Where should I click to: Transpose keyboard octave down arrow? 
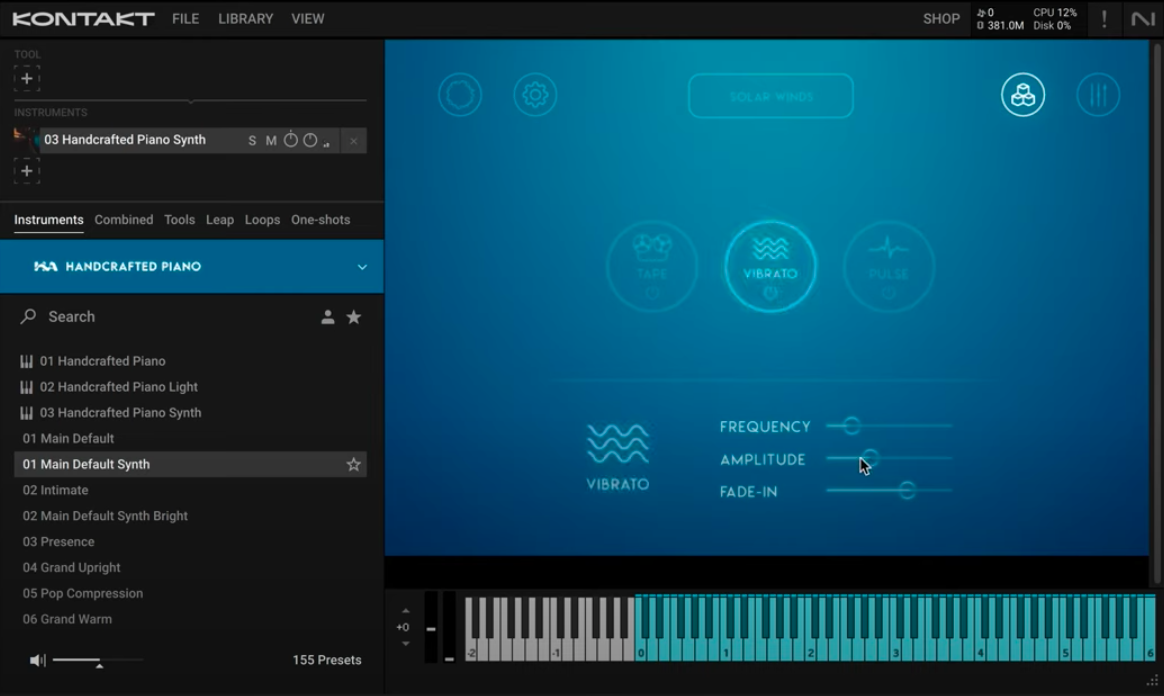click(405, 644)
